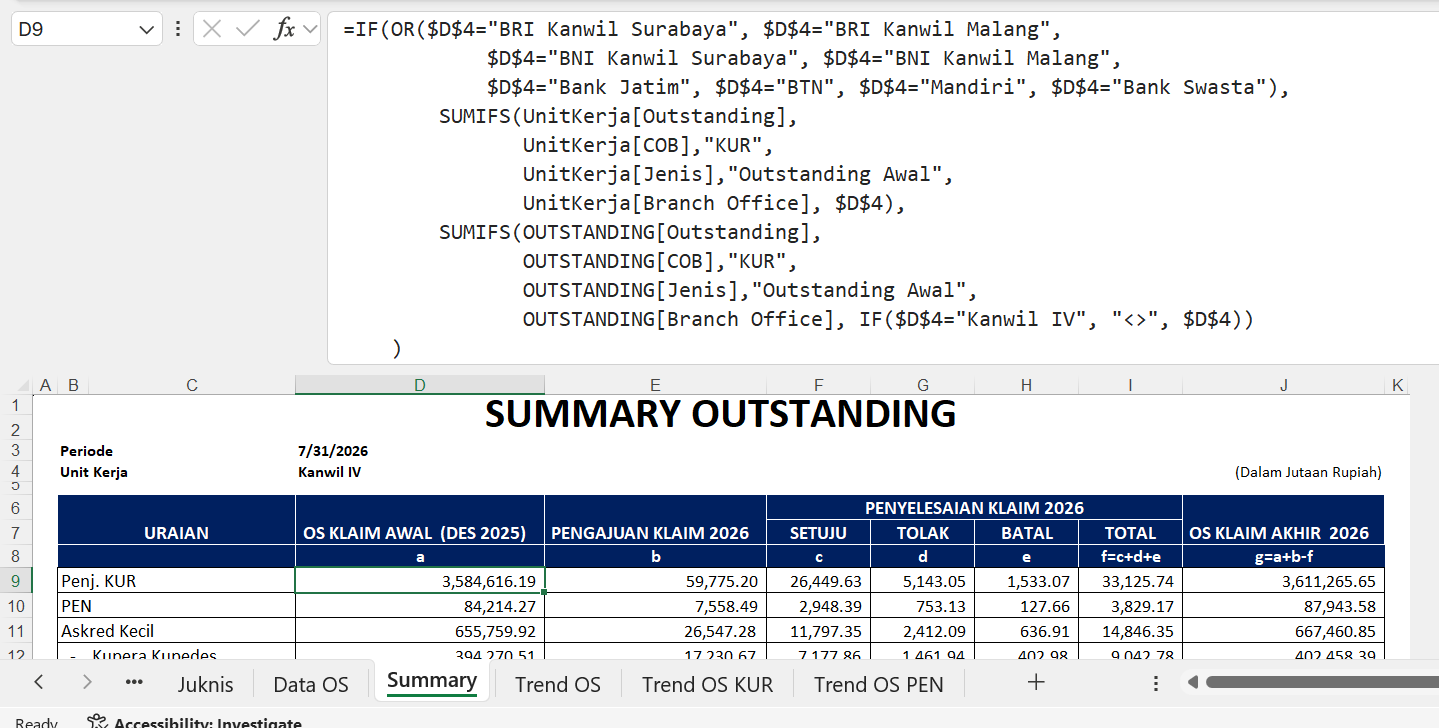The height and width of the screenshot is (728, 1439).
Task: Click the Unit Kerja value Kanwil IV
Action: [x=329, y=472]
